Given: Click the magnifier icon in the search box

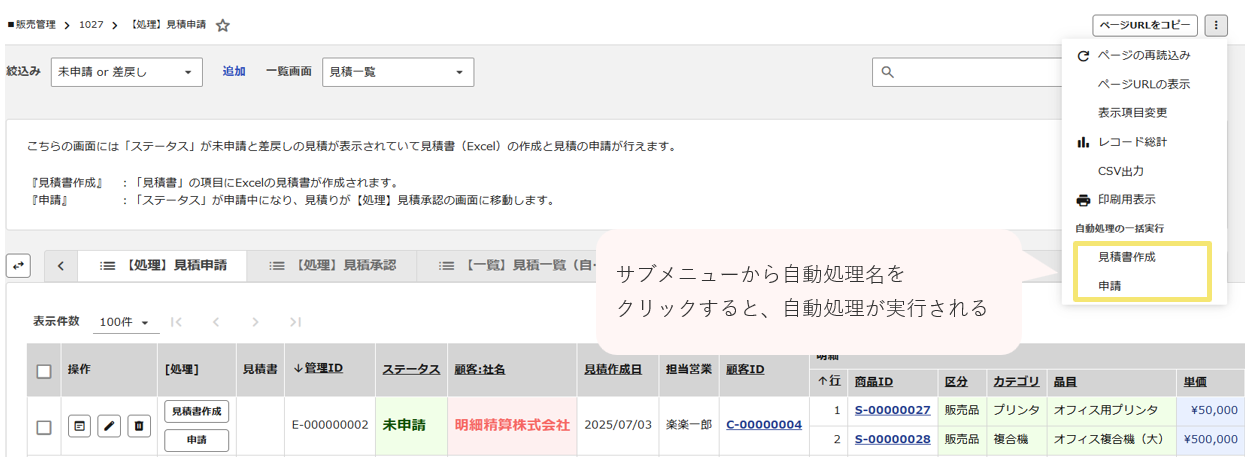Looking at the screenshot, I should coord(888,72).
